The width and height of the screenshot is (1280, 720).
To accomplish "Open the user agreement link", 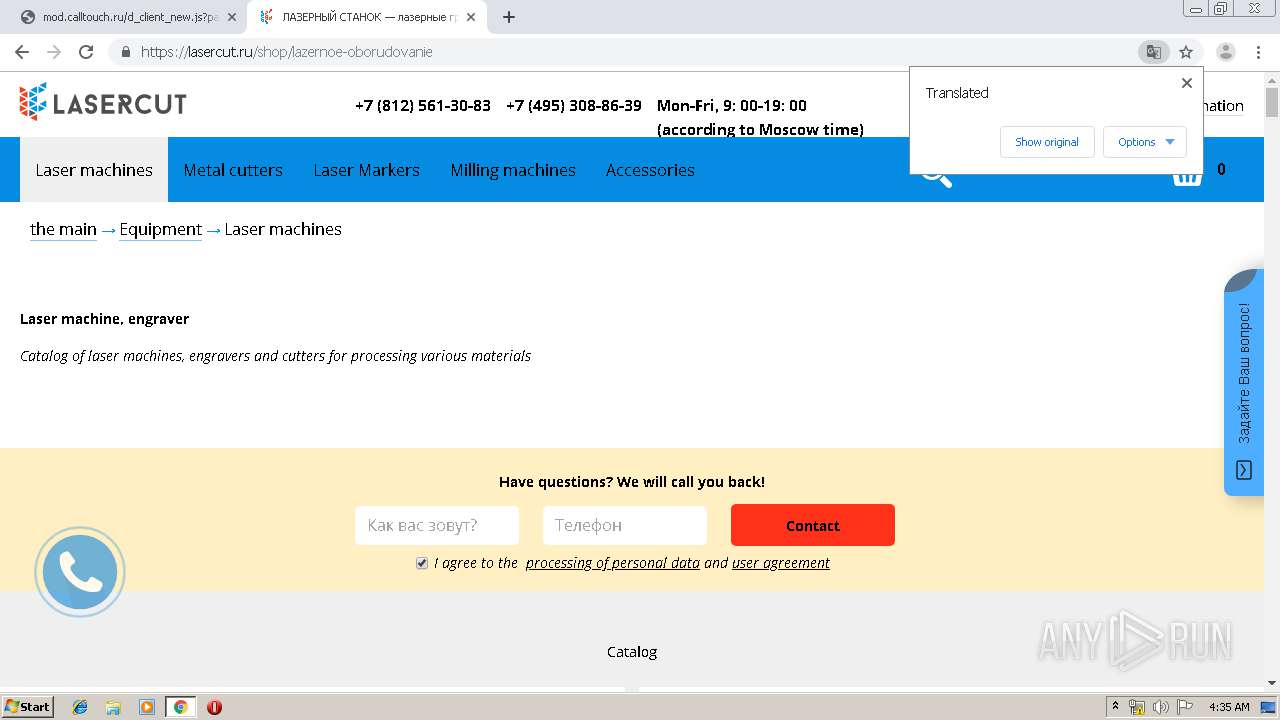I will tap(781, 563).
